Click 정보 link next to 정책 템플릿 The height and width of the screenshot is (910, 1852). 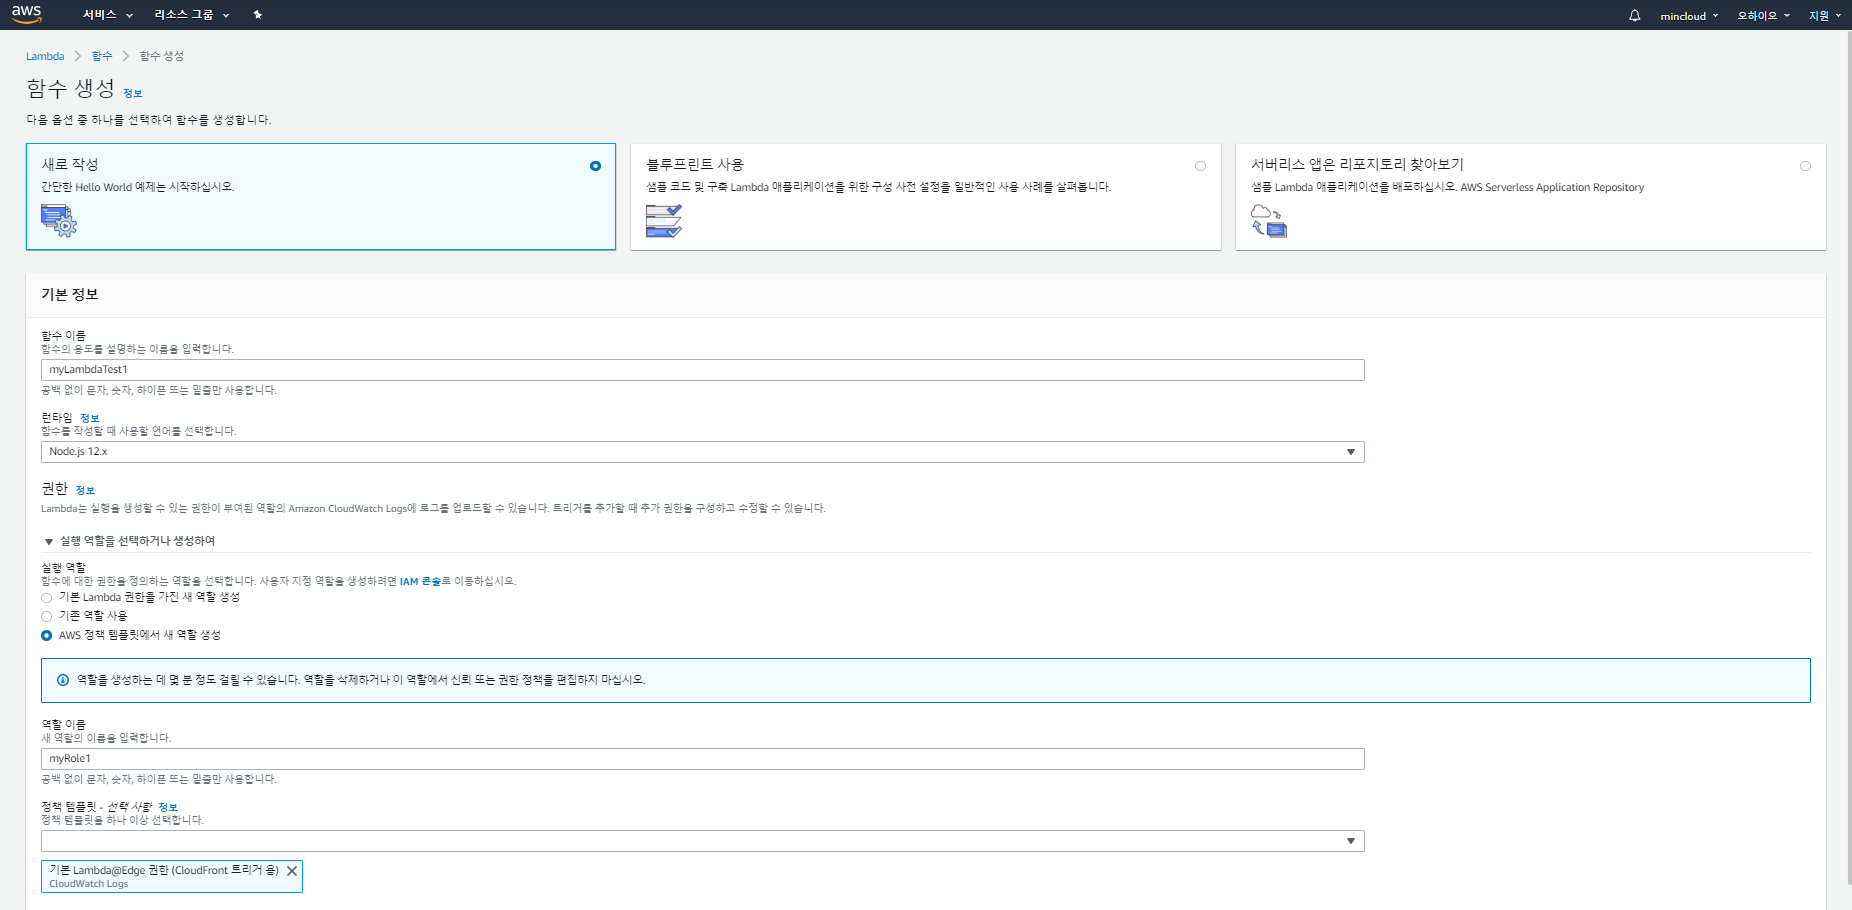point(168,807)
